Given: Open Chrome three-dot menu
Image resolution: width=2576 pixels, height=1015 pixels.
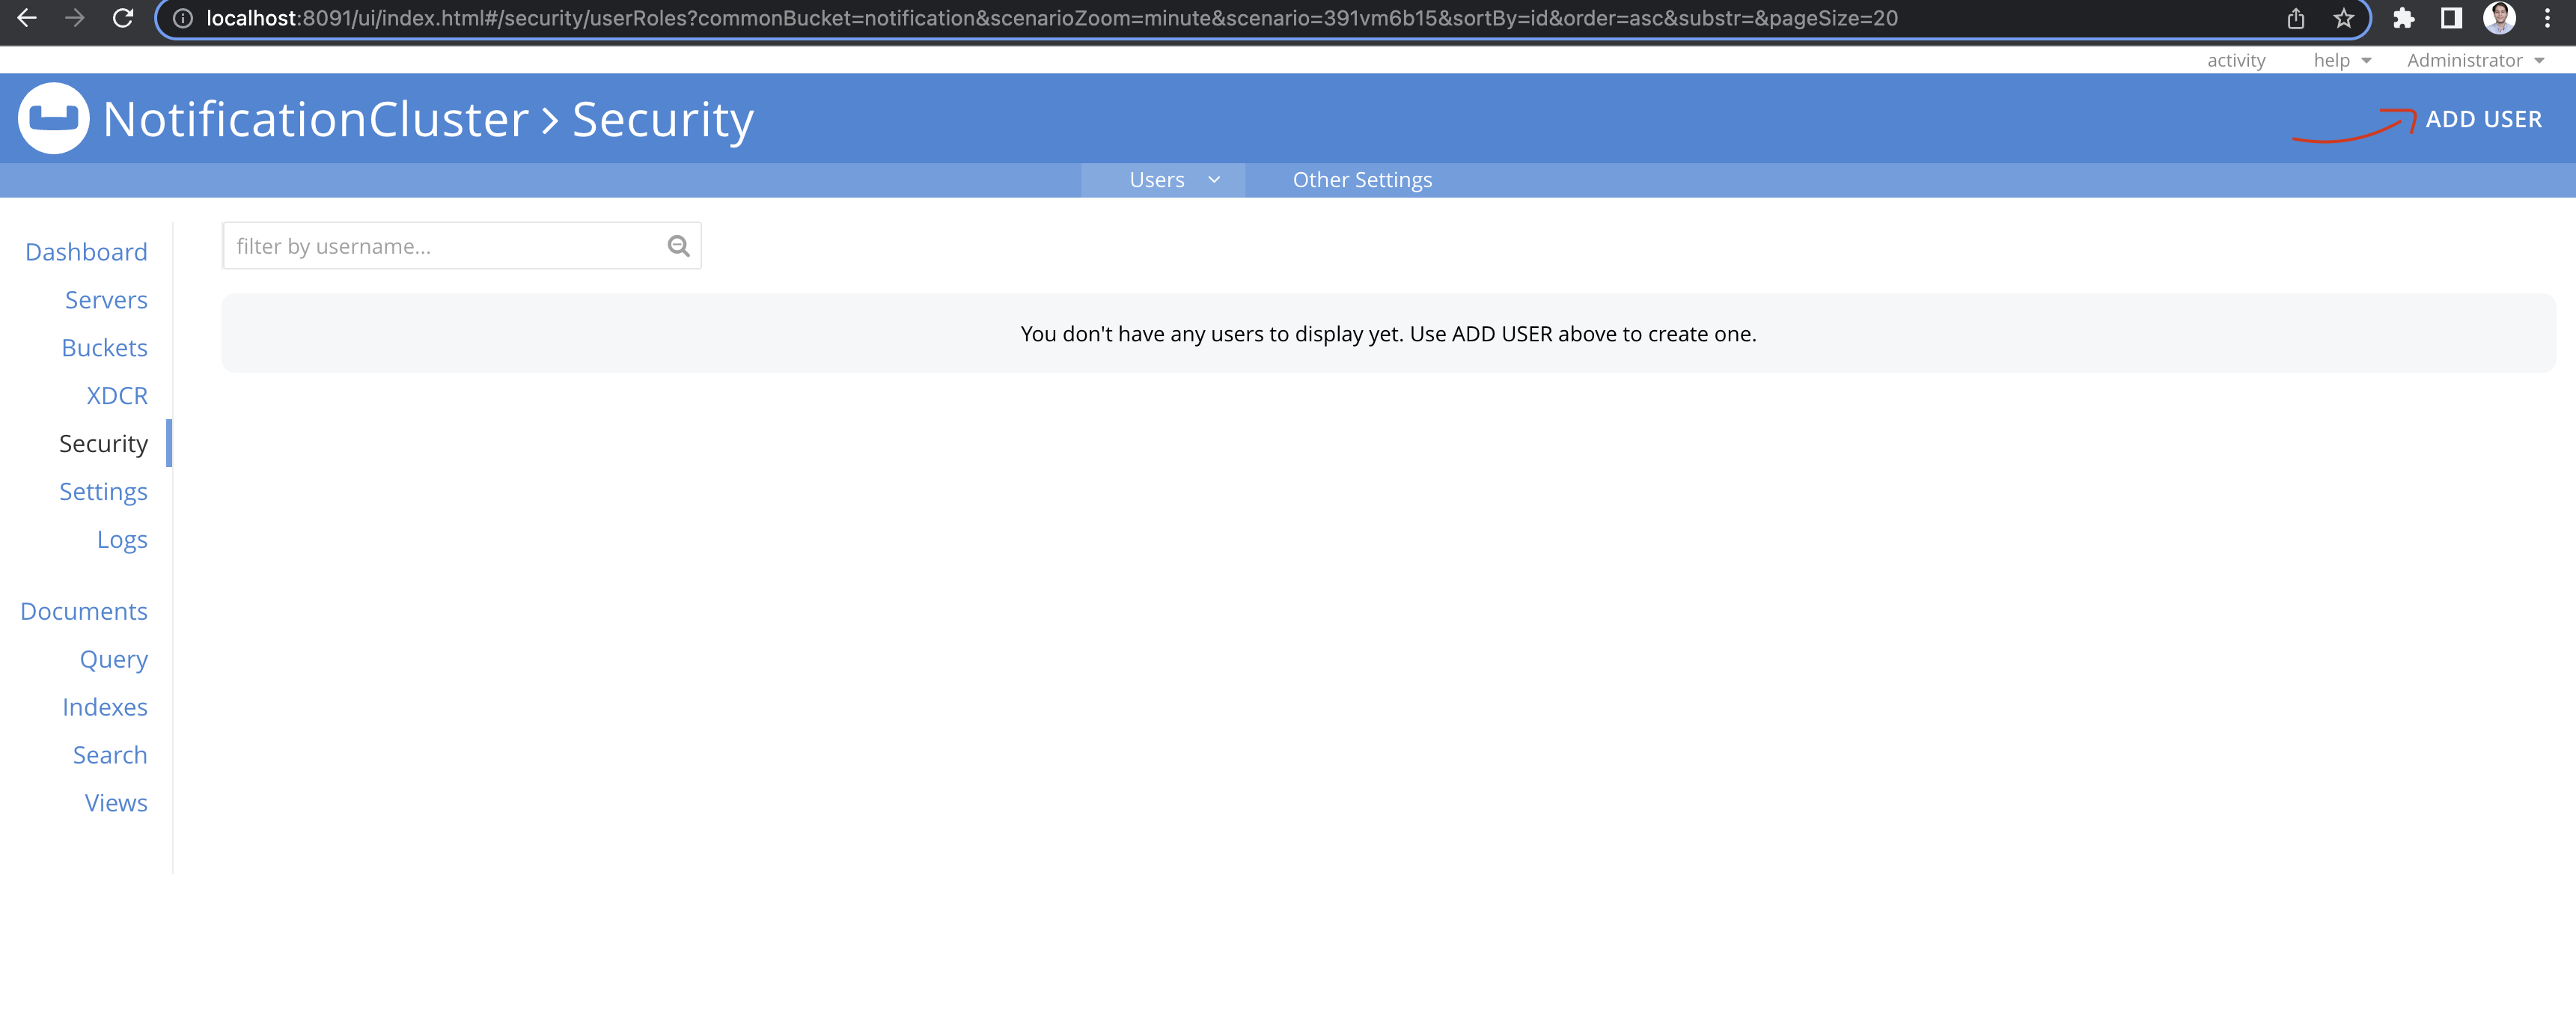Looking at the screenshot, I should coord(2547,18).
